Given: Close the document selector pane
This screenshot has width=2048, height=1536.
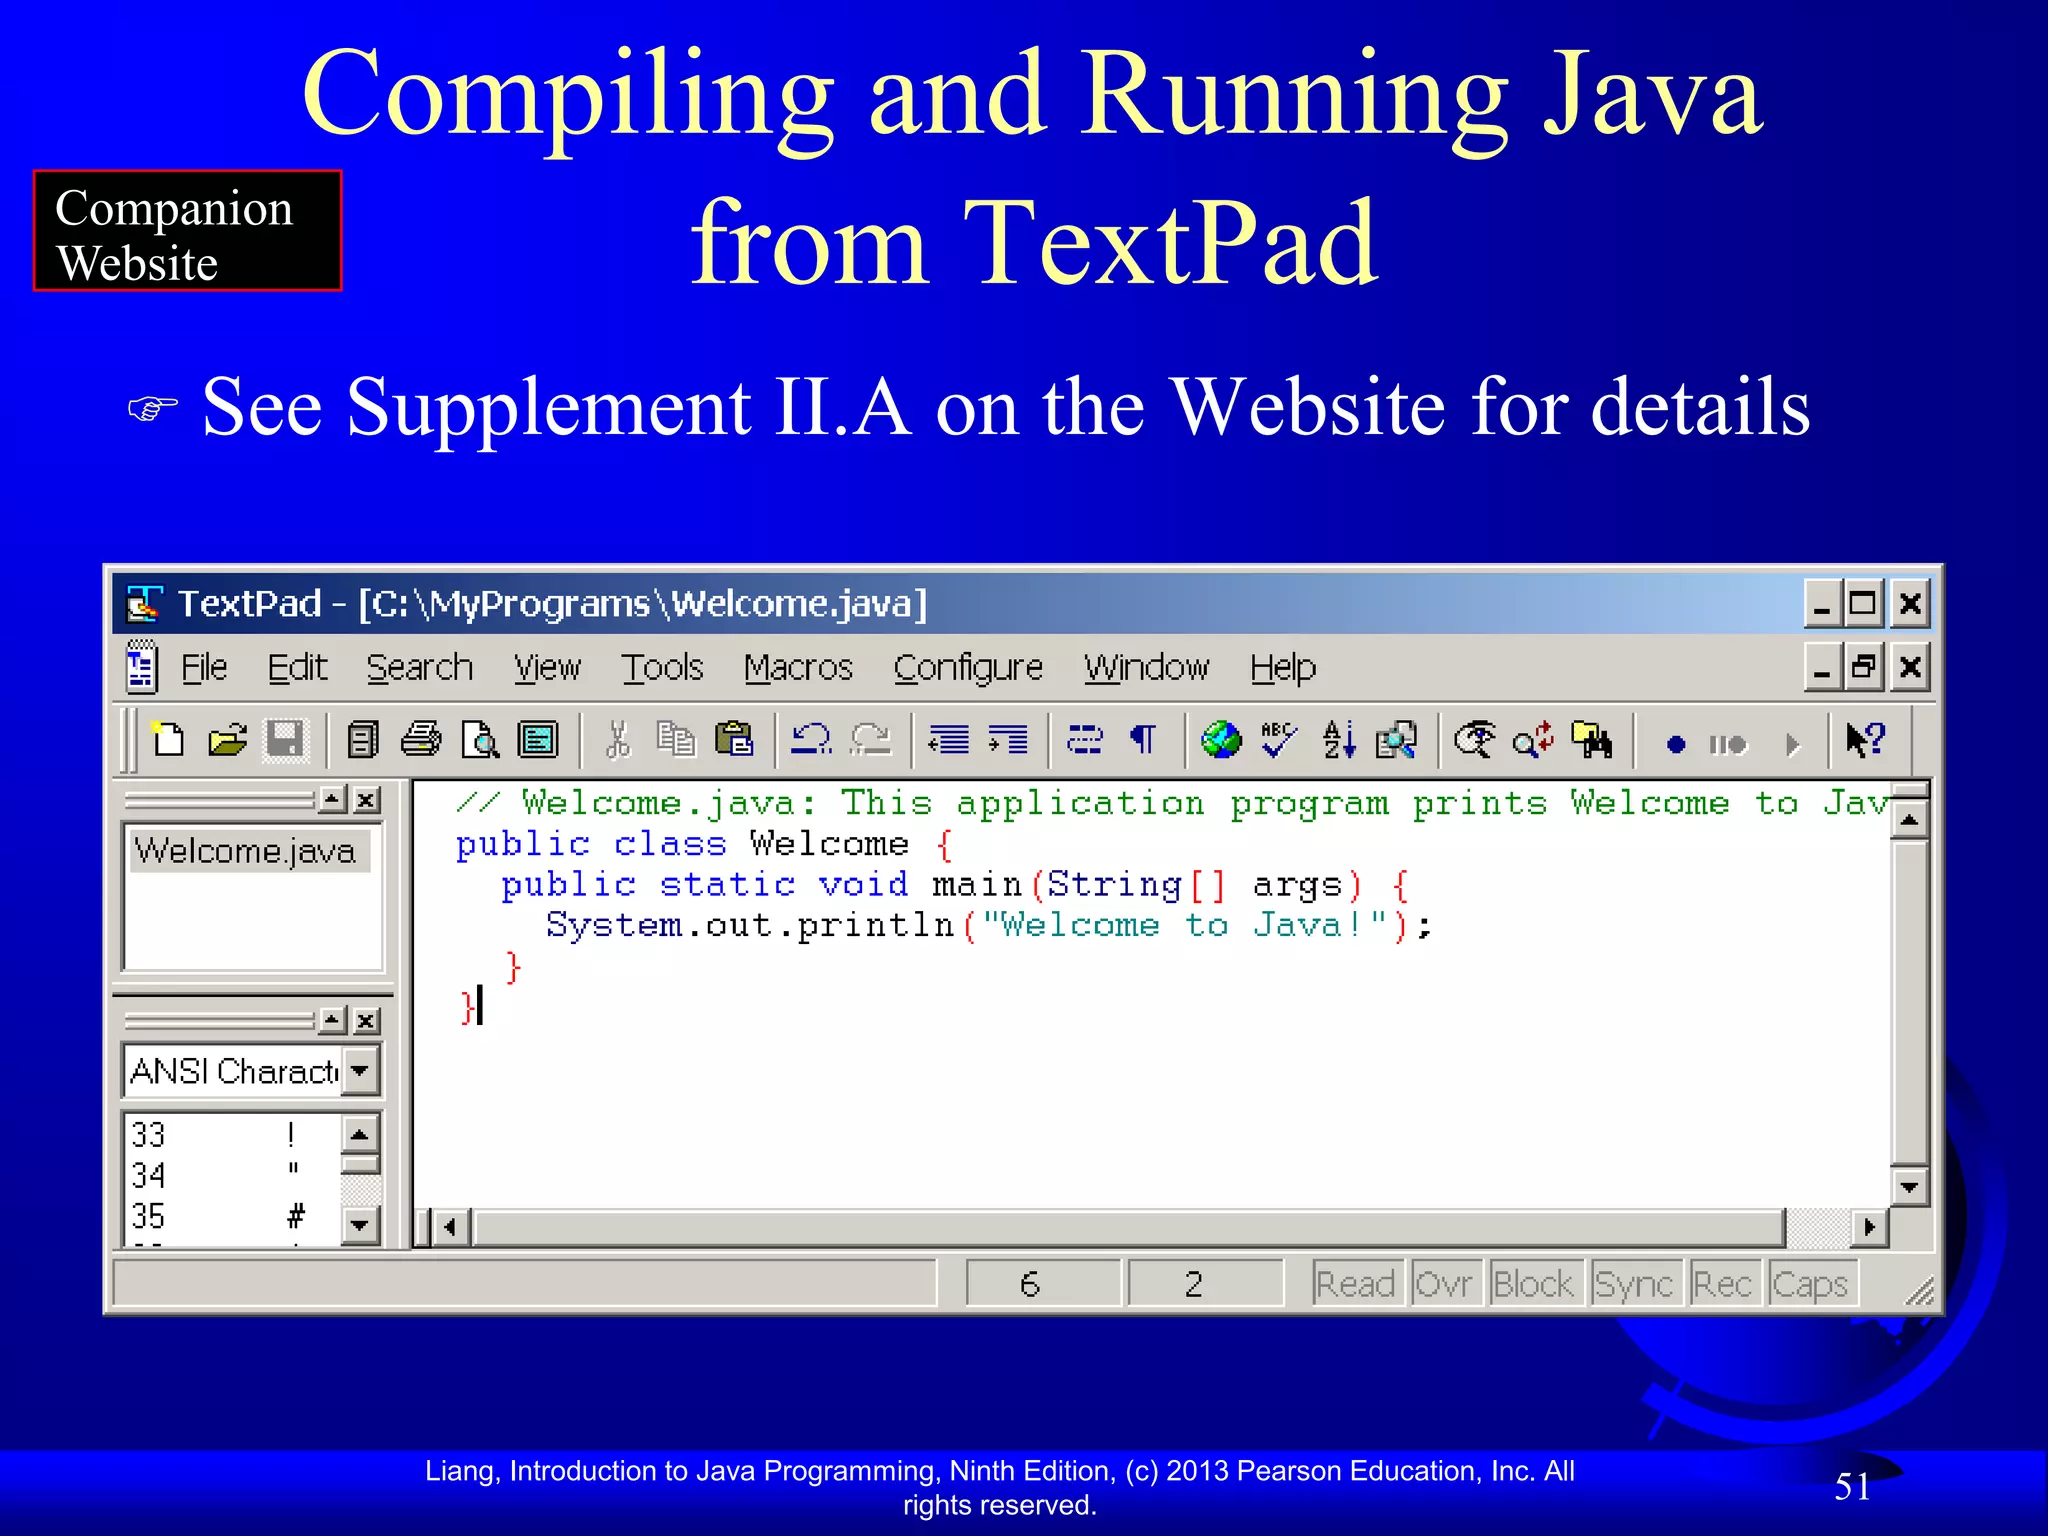Looking at the screenshot, I should coord(367,799).
